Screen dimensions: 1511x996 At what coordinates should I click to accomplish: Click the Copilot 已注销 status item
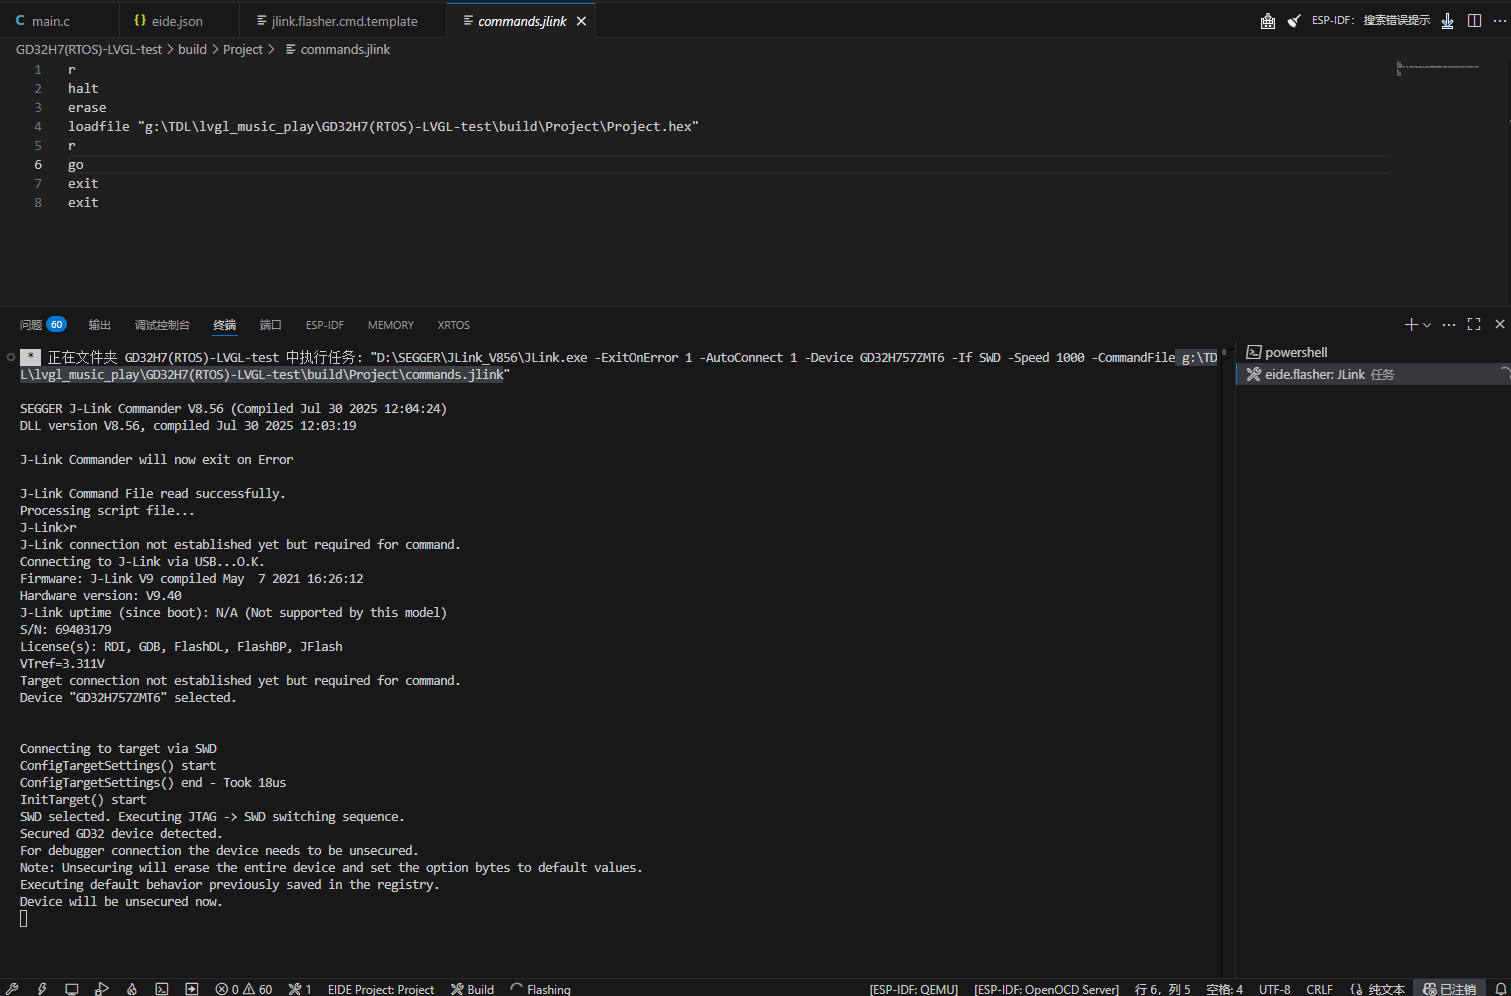click(x=1450, y=989)
